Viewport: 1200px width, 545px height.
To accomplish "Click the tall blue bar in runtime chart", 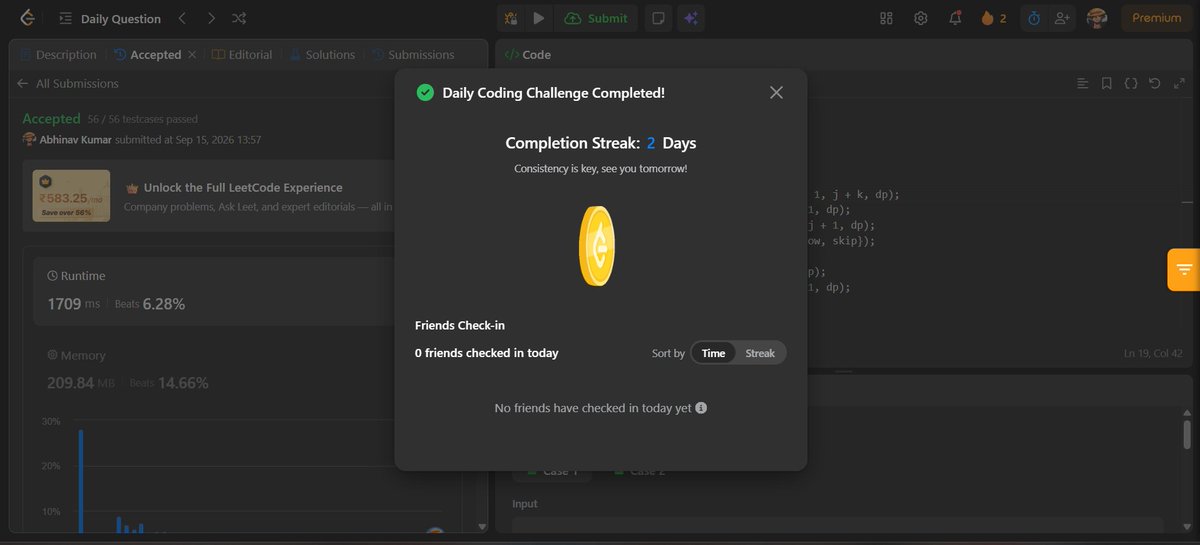I will coord(81,480).
